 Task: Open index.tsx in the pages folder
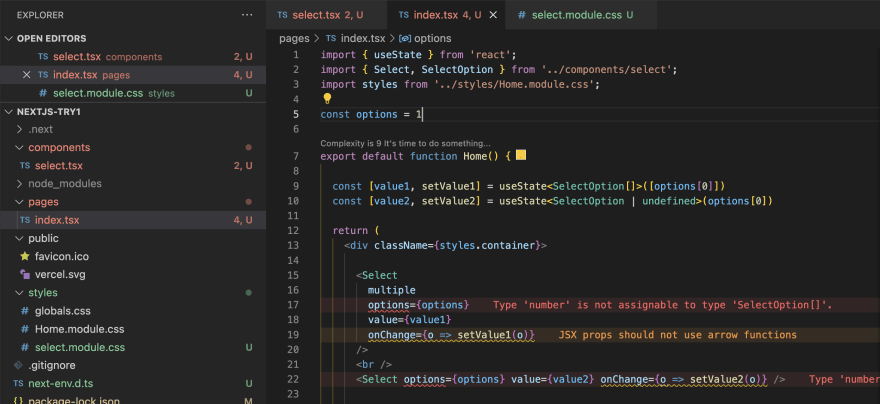click(x=133, y=220)
